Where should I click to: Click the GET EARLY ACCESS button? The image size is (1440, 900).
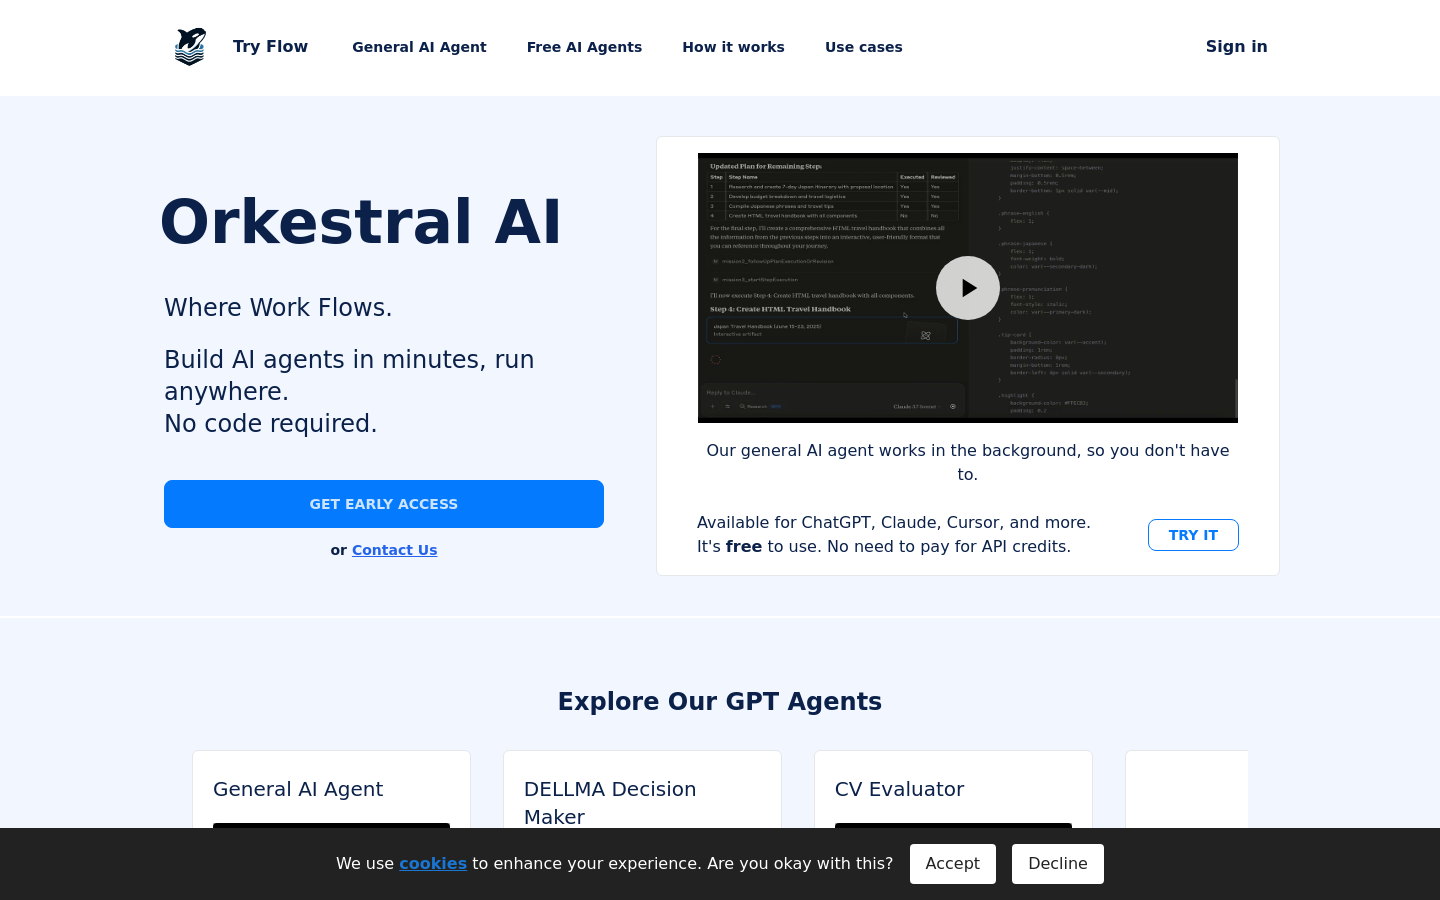click(384, 504)
